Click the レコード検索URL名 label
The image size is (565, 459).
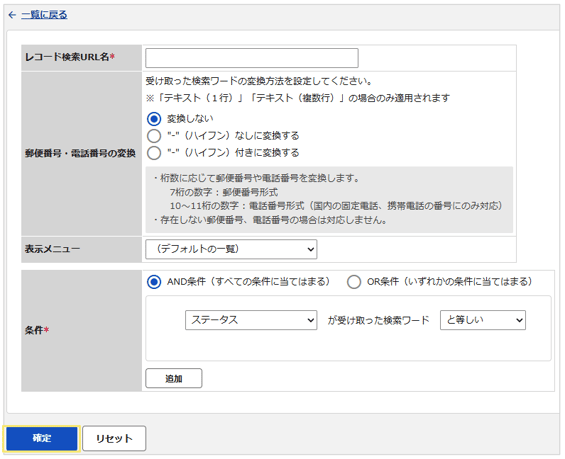(x=70, y=57)
